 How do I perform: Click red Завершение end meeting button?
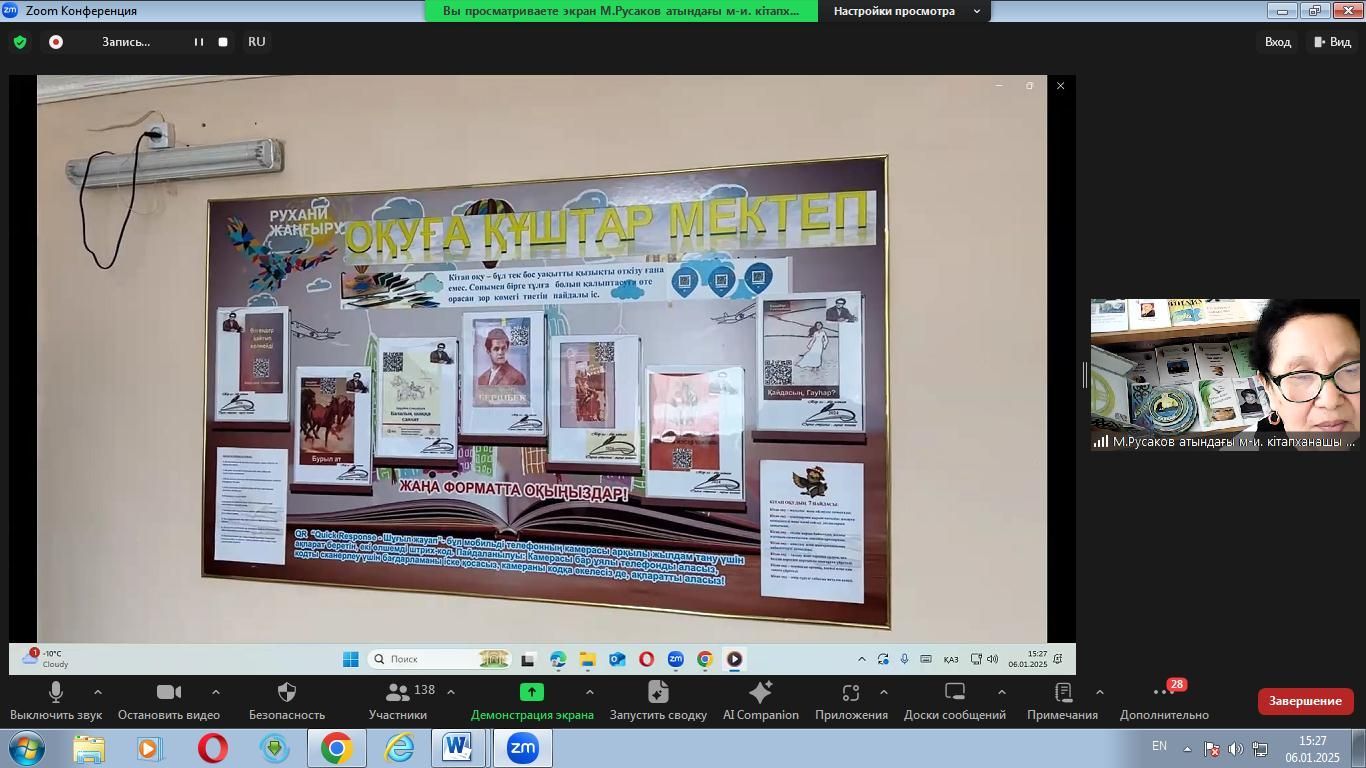point(1305,701)
